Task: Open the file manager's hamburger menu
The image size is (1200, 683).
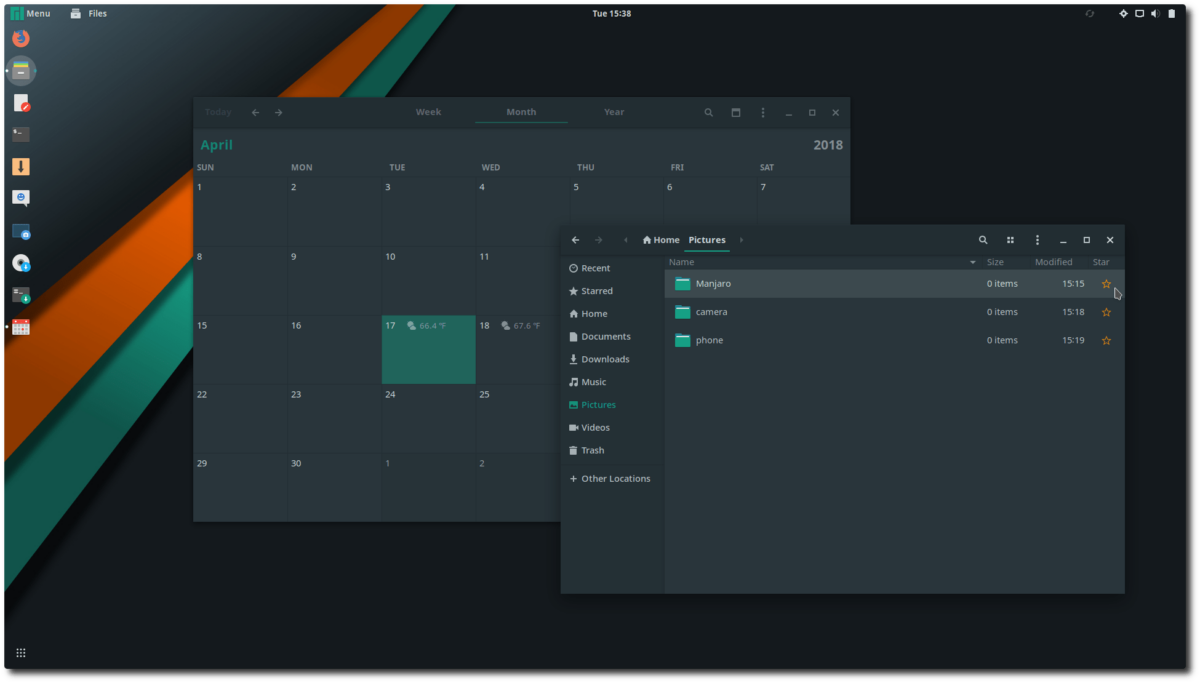Action: click(x=1037, y=240)
